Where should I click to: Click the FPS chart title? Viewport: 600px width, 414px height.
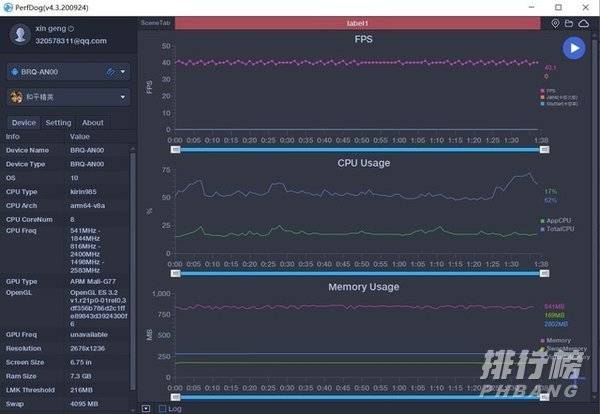(364, 39)
